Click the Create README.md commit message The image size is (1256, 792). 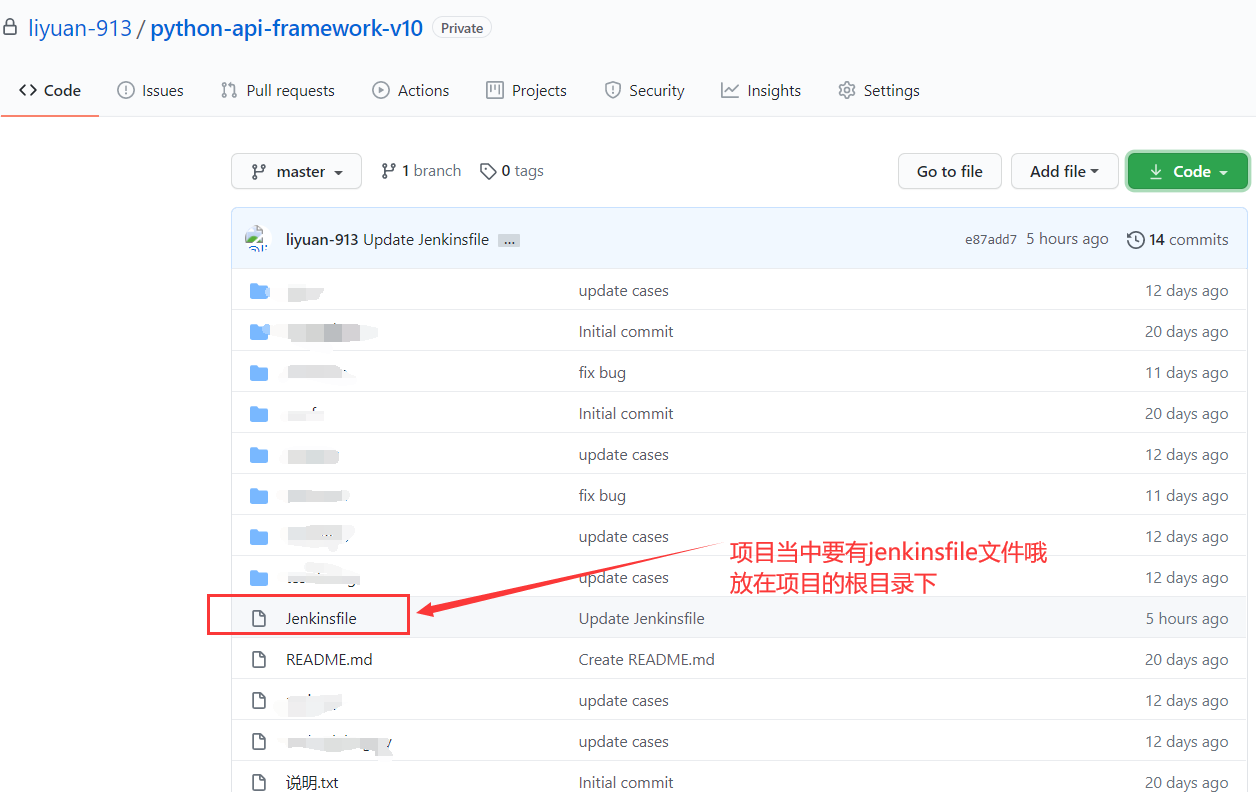pos(646,659)
